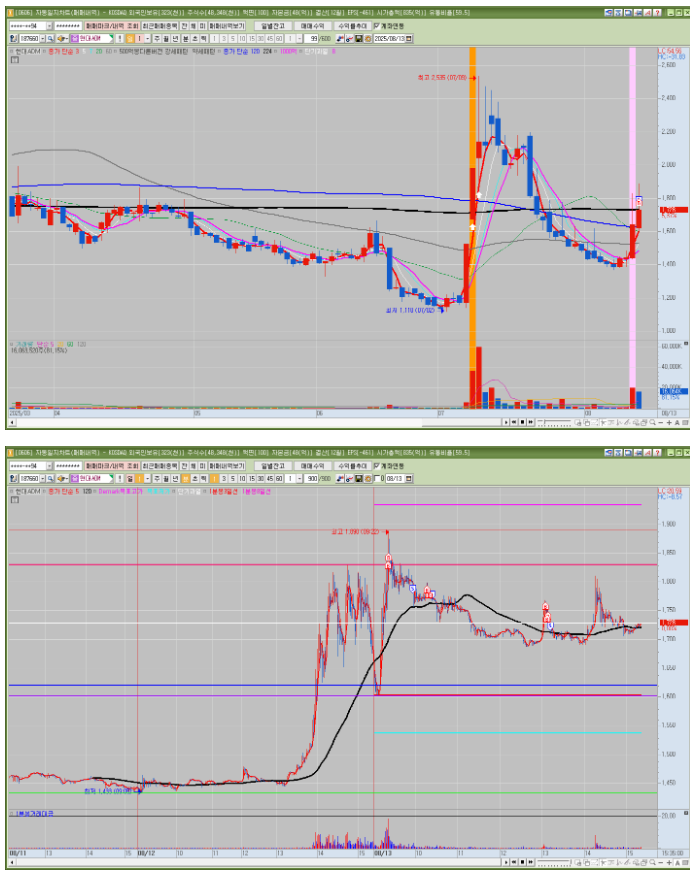Click 화폐내역보기 button in bottom window
Screen dimensions: 690x878
point(227,466)
